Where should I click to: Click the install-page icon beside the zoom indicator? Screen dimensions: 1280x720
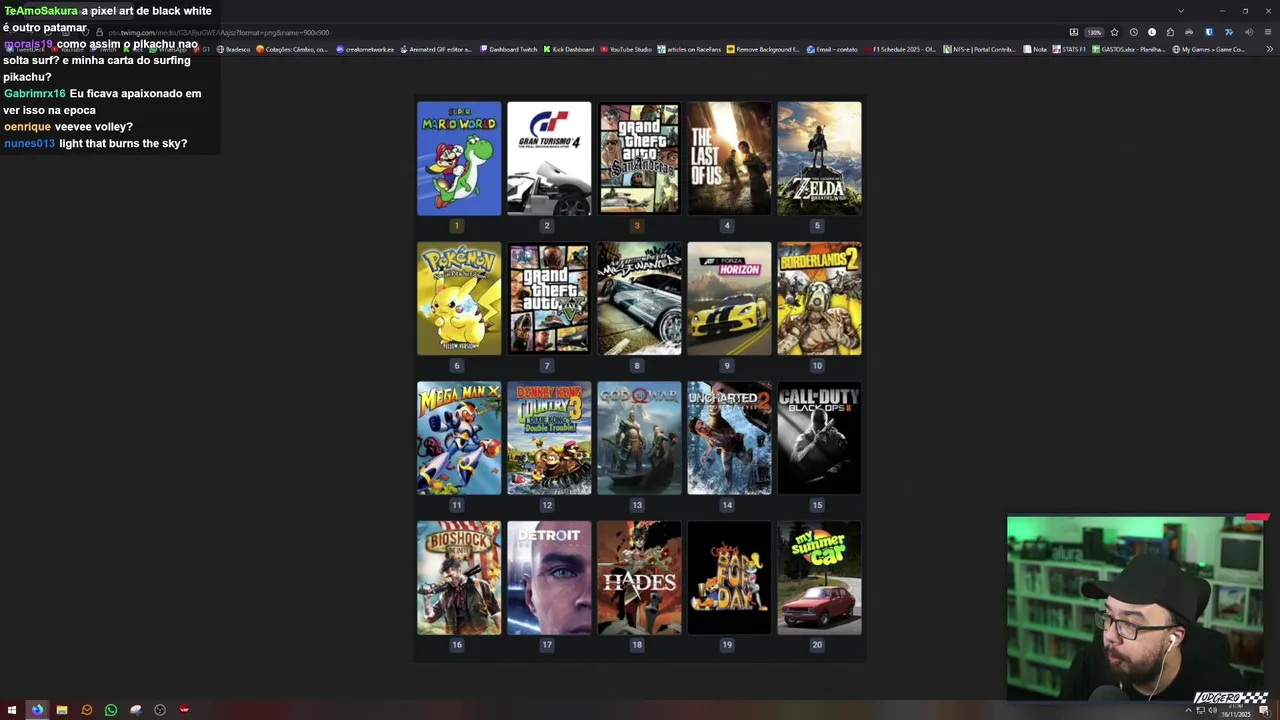(1074, 32)
